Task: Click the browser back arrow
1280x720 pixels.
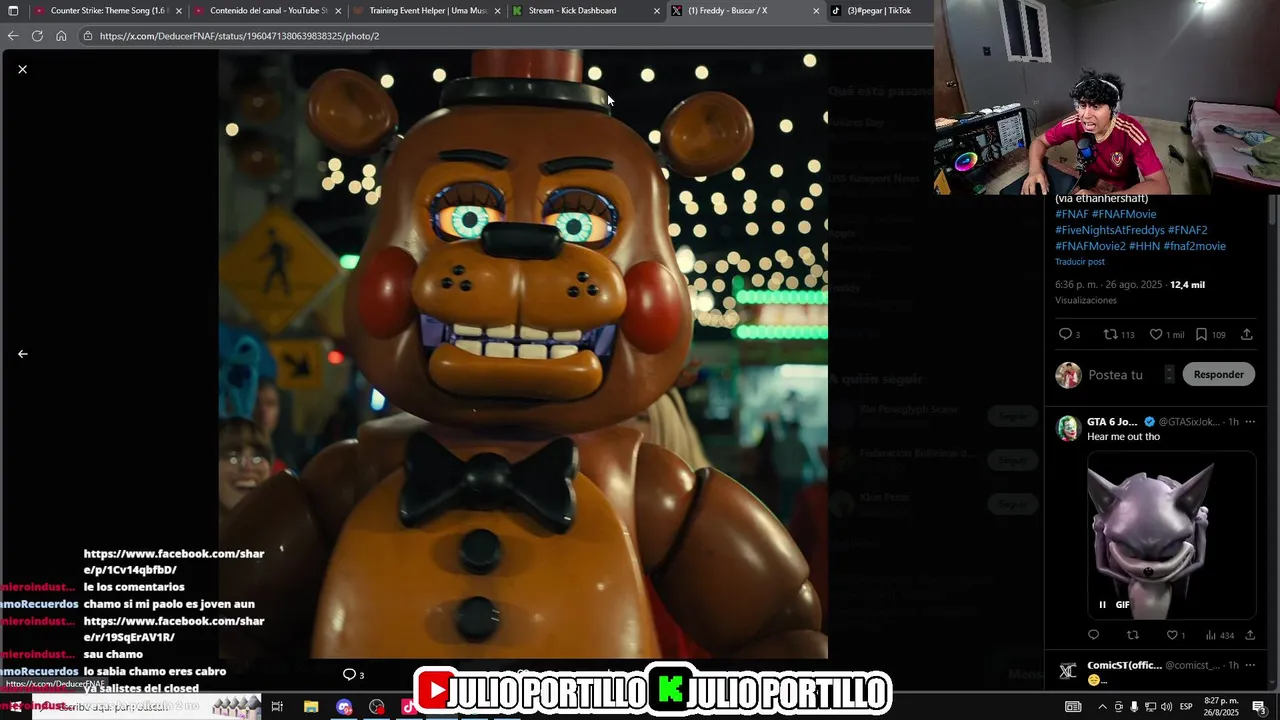Action: (x=12, y=36)
